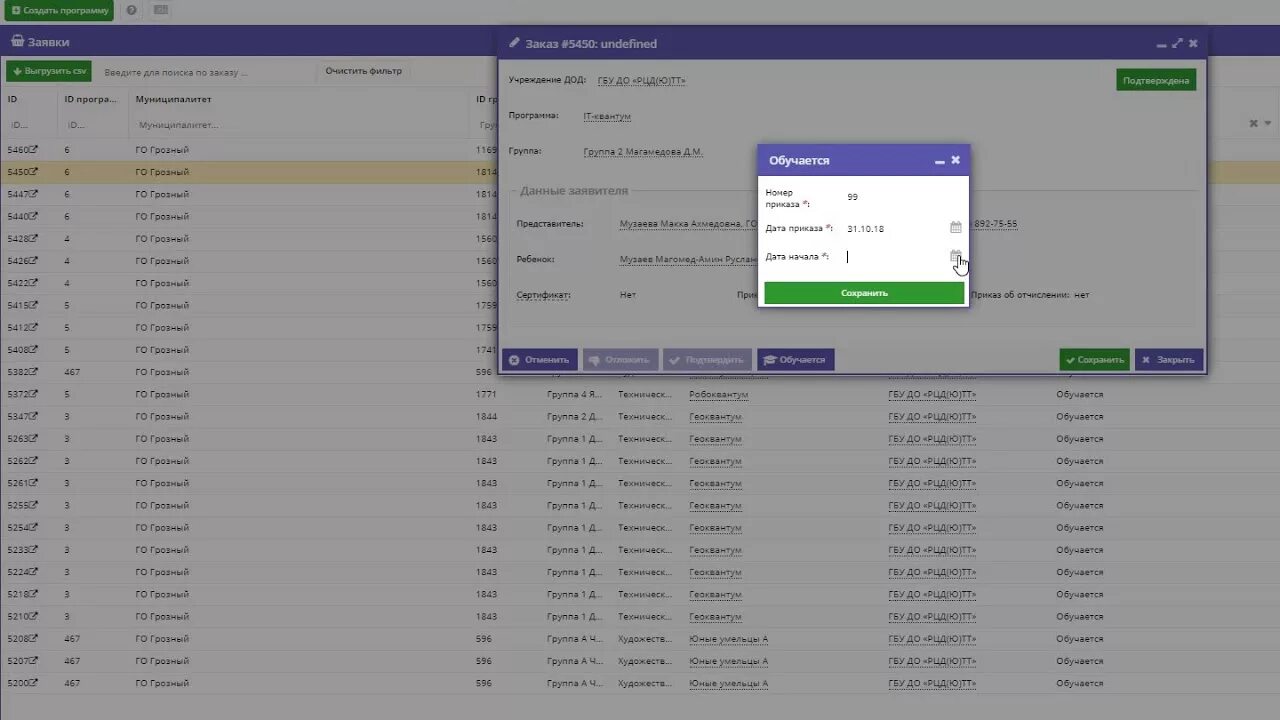Click Робоквантум link in row 5372
The height and width of the screenshot is (720, 1280).
(x=718, y=394)
